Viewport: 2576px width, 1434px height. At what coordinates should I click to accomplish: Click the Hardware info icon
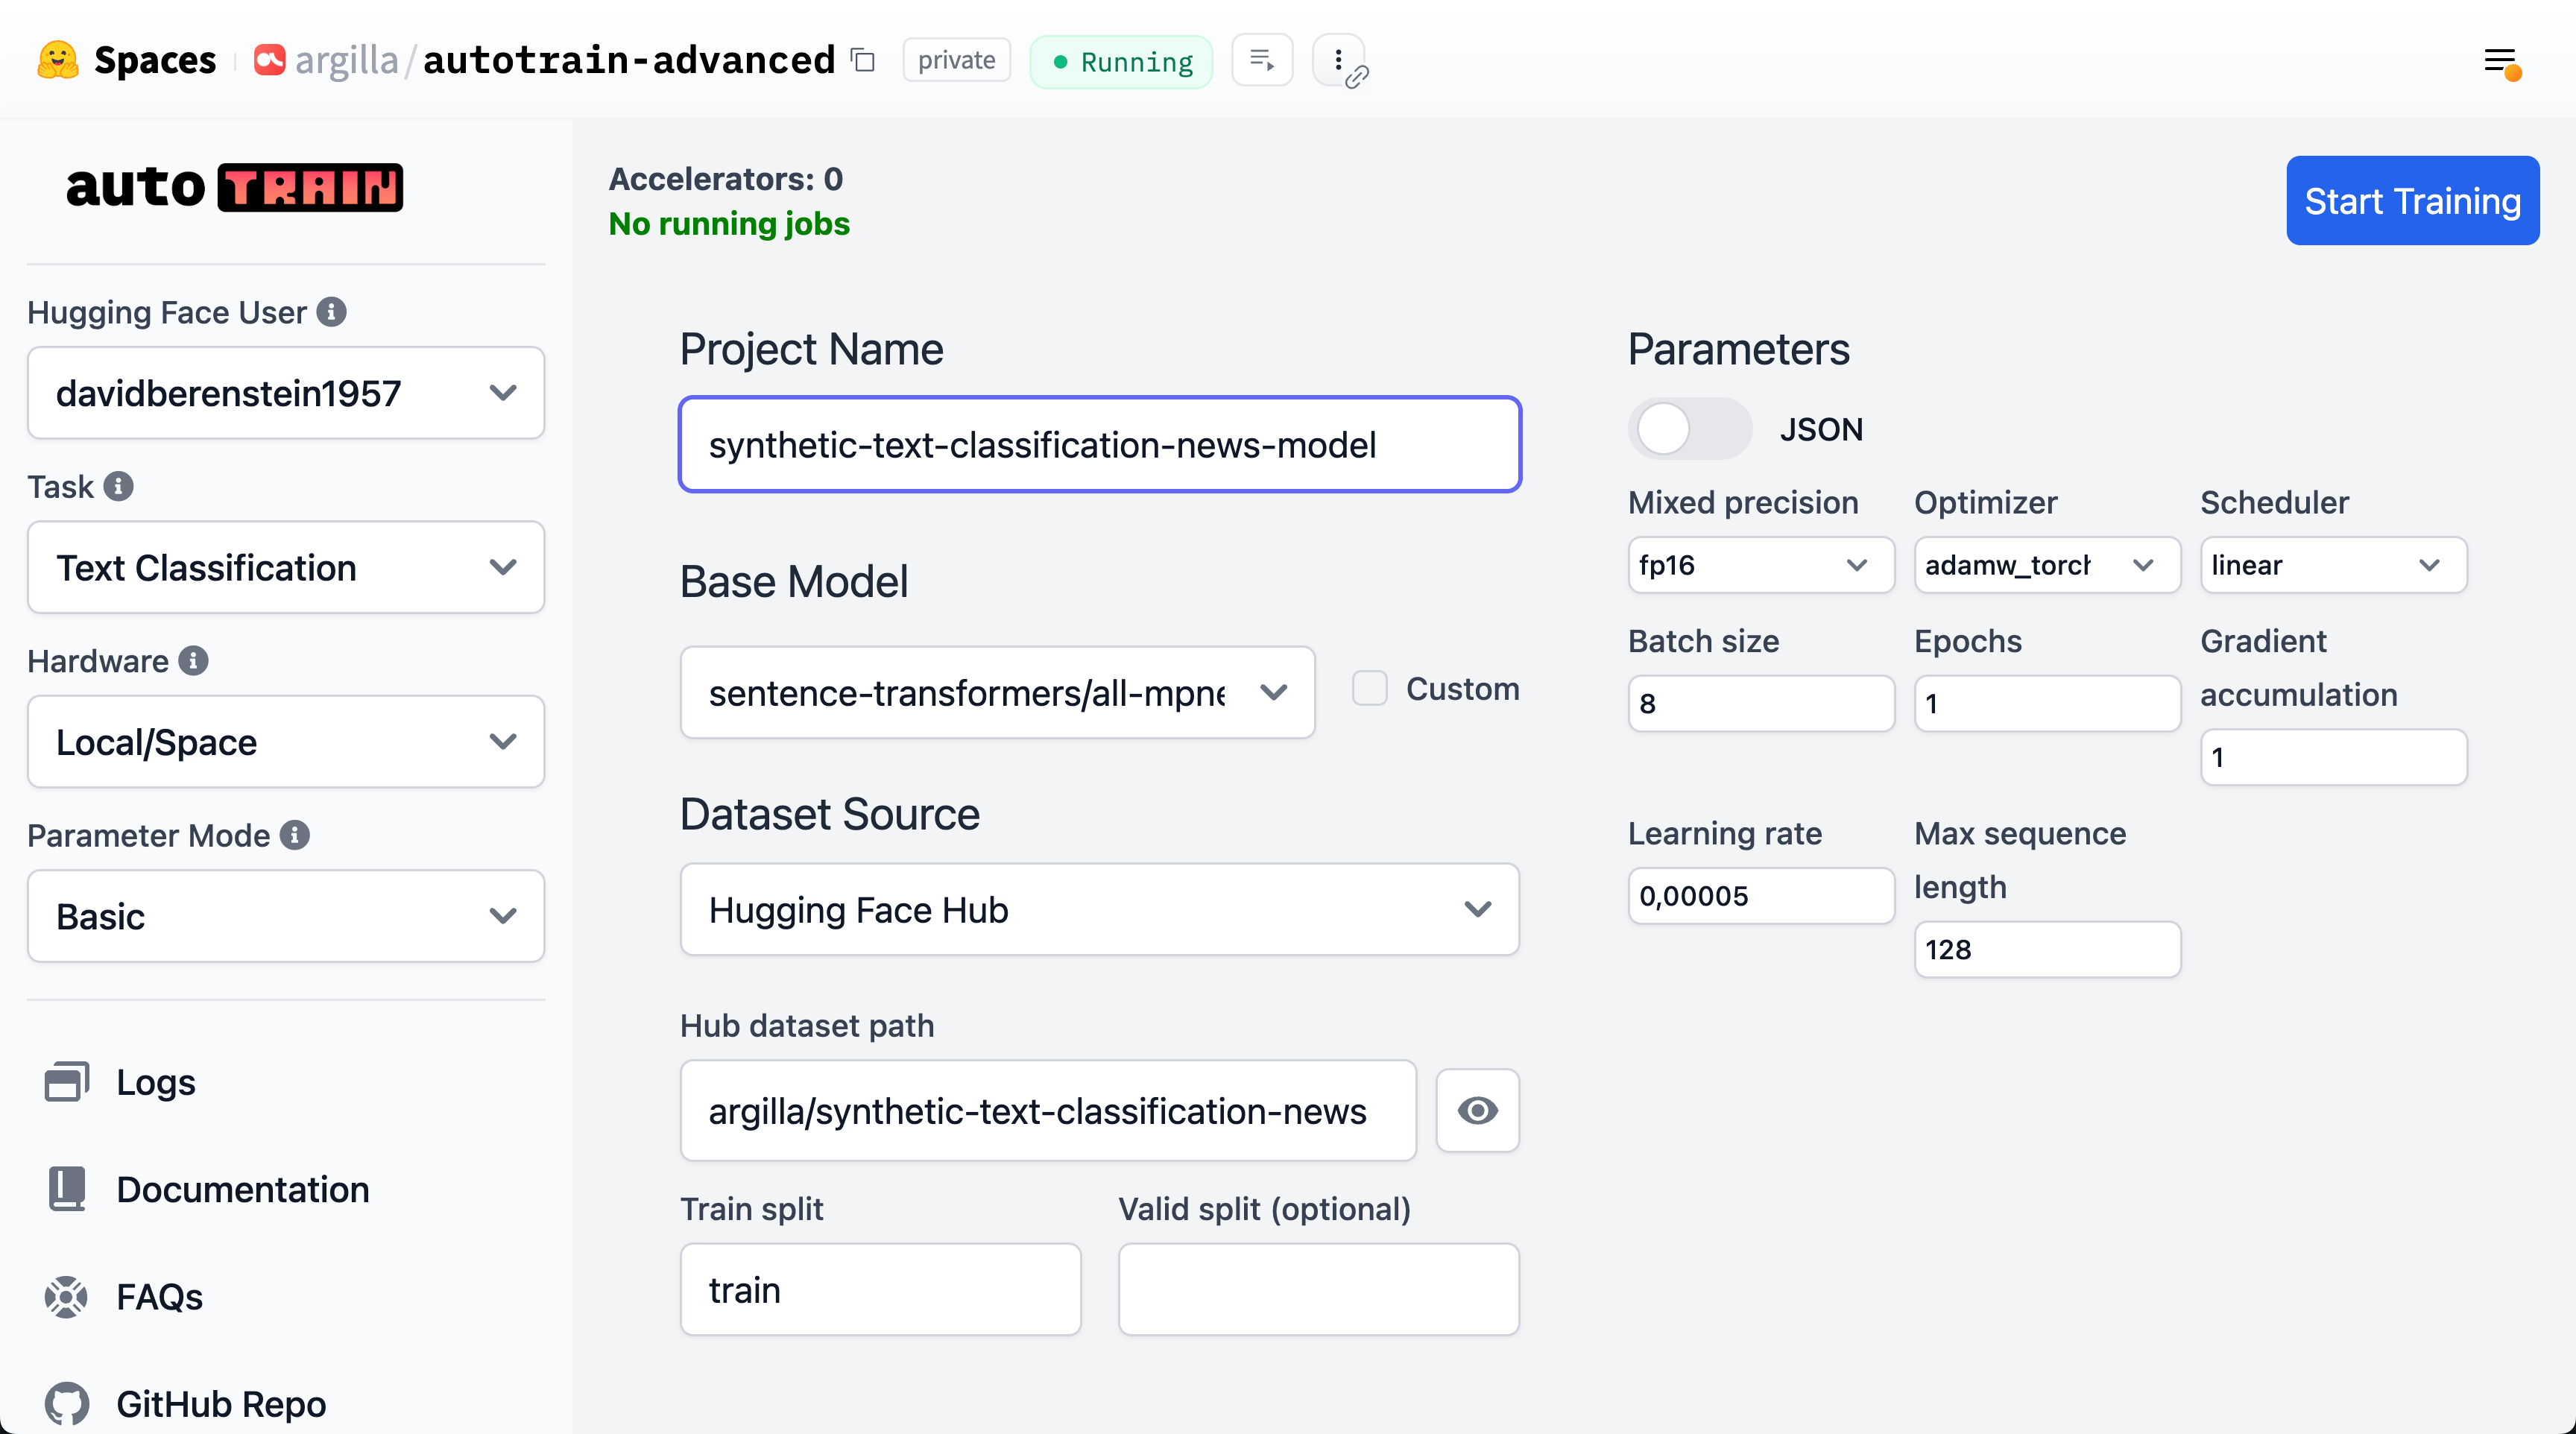[193, 661]
